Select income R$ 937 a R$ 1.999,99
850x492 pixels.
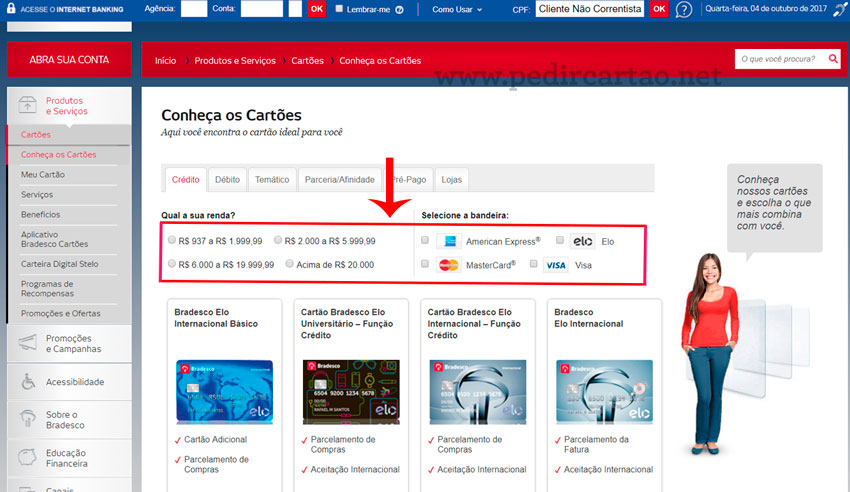tap(172, 240)
